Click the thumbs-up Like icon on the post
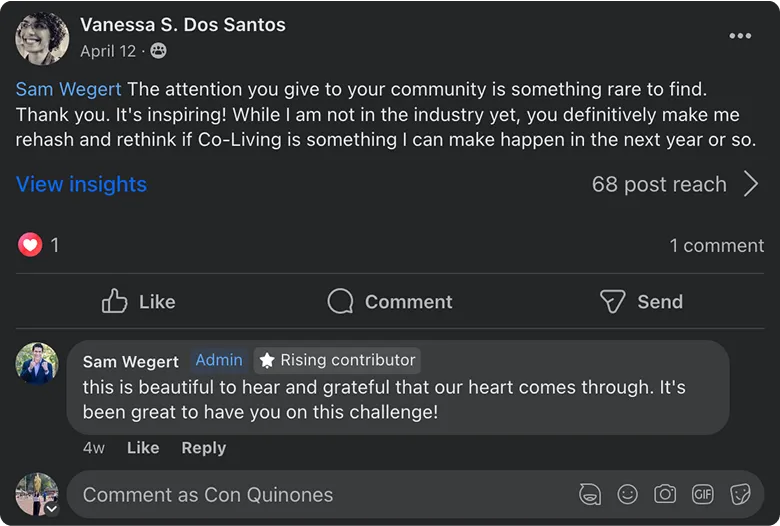This screenshot has width=780, height=526. pyautogui.click(x=115, y=301)
